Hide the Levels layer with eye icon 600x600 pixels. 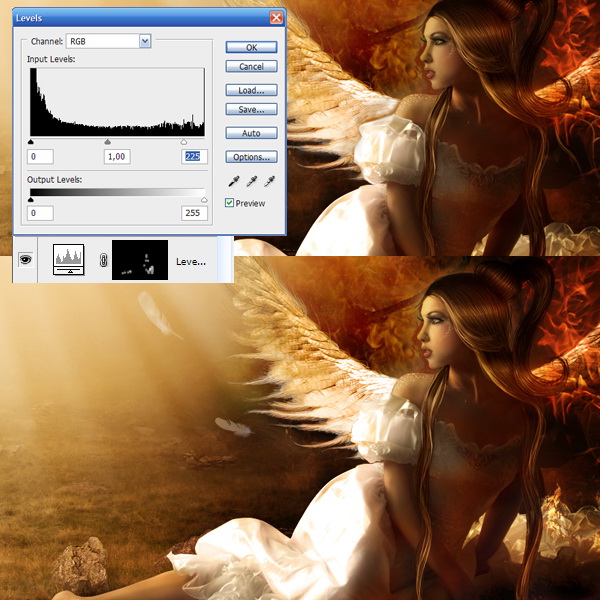tap(25, 260)
